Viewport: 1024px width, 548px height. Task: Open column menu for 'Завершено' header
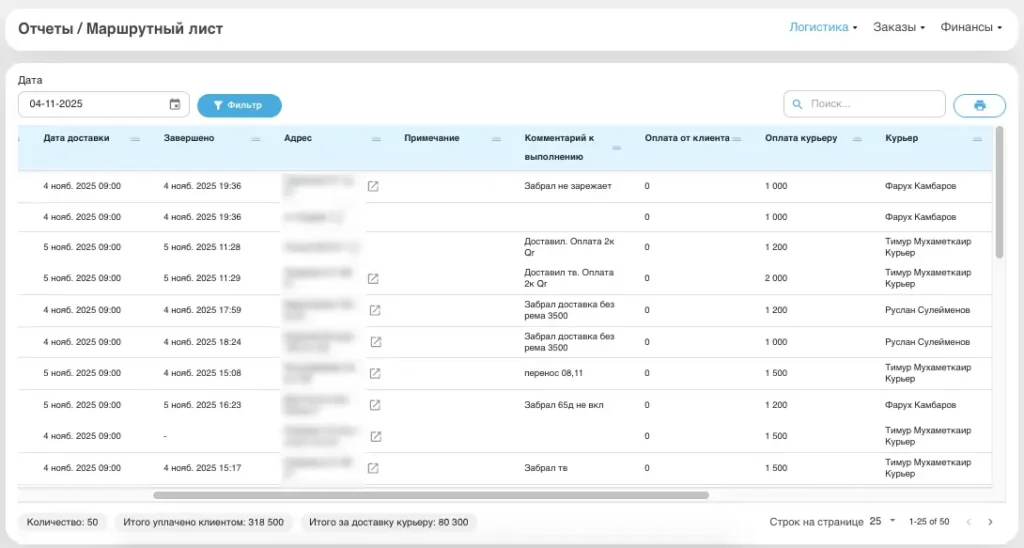point(255,139)
